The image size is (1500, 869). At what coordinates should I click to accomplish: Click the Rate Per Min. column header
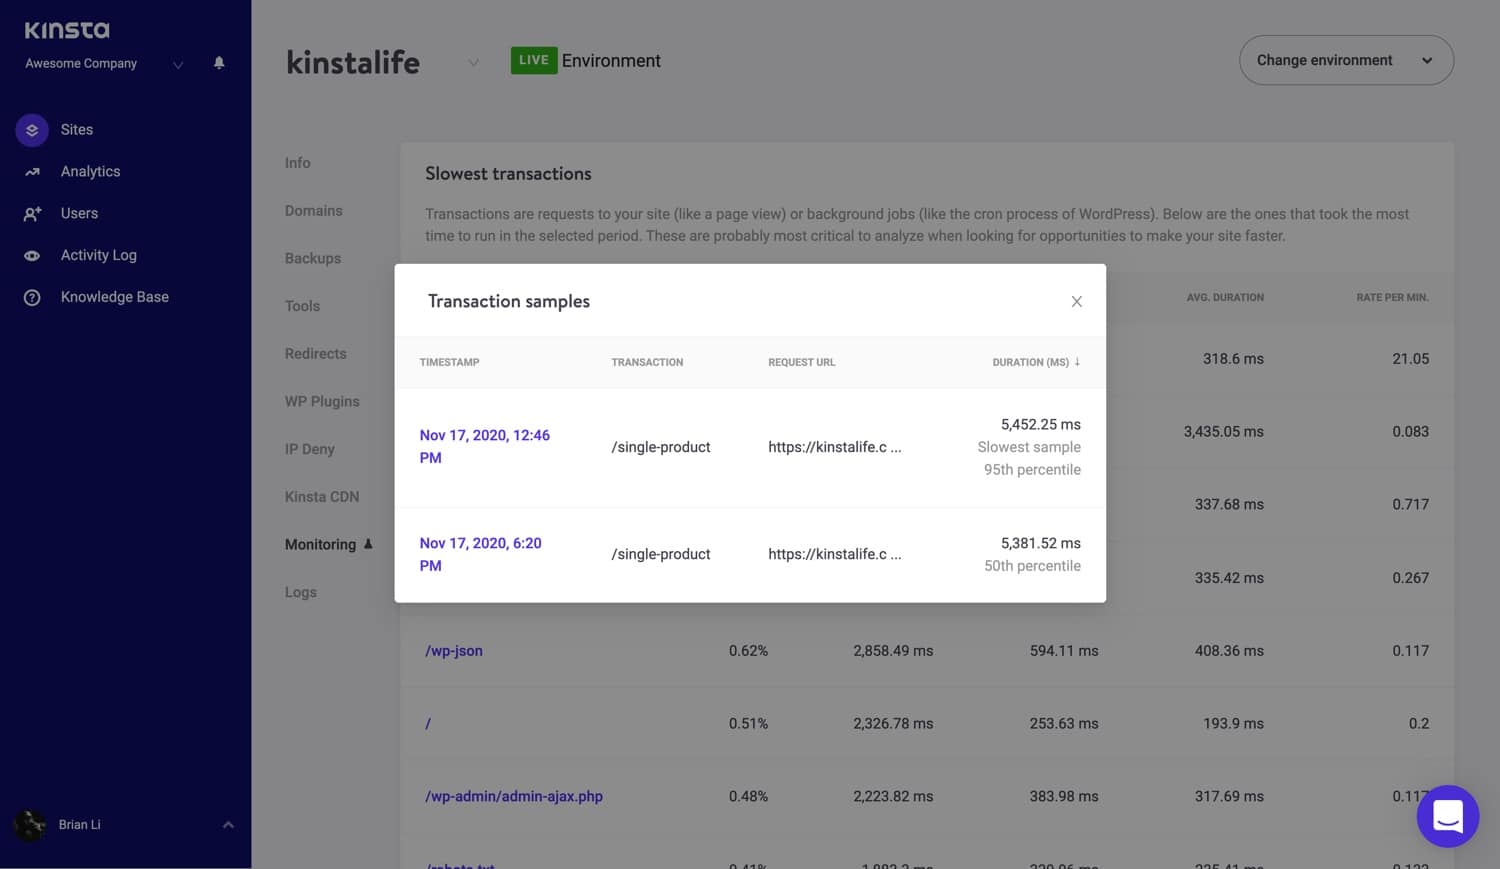(x=1392, y=297)
